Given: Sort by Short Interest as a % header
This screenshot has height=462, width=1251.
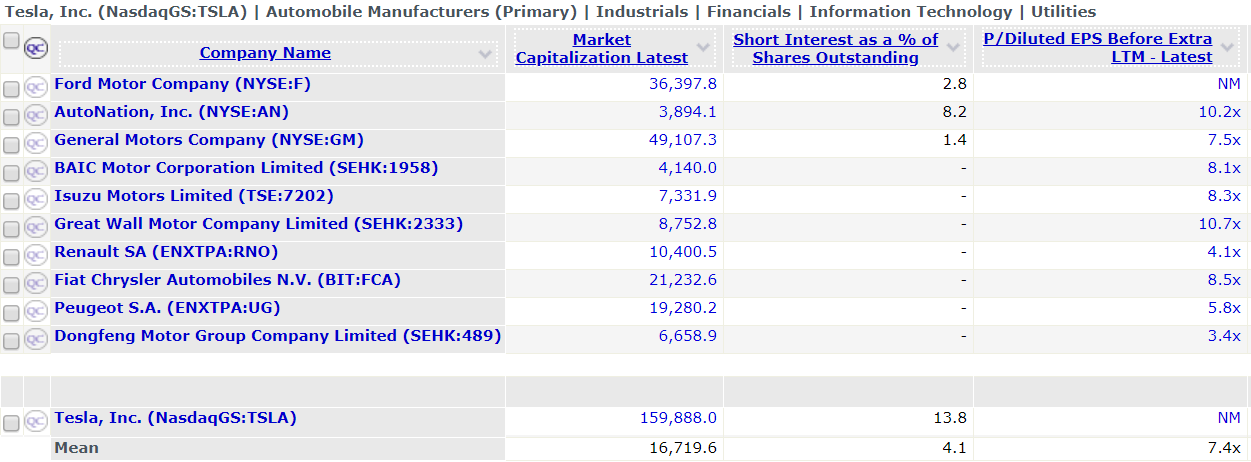Looking at the screenshot, I should pyautogui.click(x=836, y=49).
